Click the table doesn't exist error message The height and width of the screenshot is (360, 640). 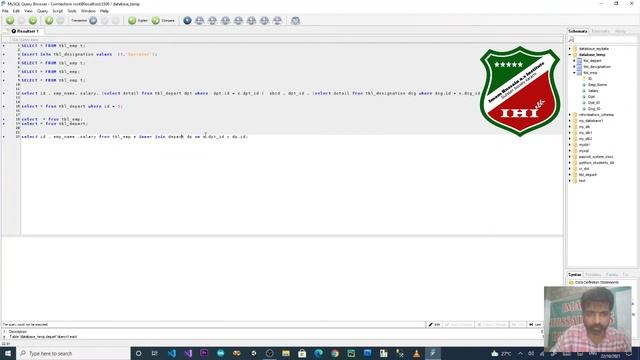click(43, 337)
